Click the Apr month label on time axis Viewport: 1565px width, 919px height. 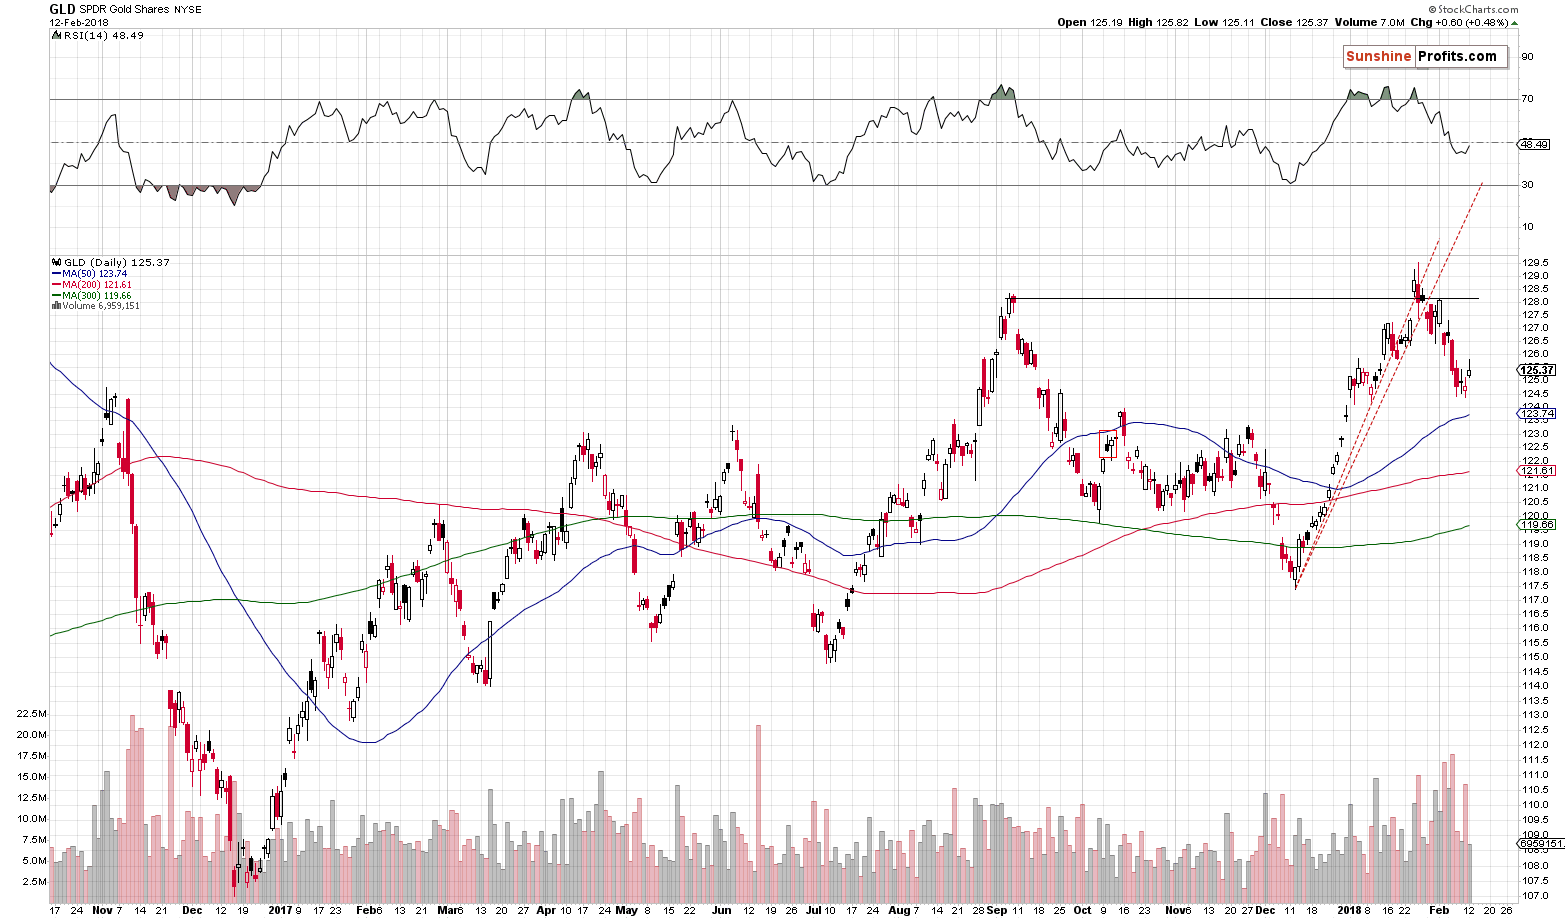pyautogui.click(x=545, y=911)
